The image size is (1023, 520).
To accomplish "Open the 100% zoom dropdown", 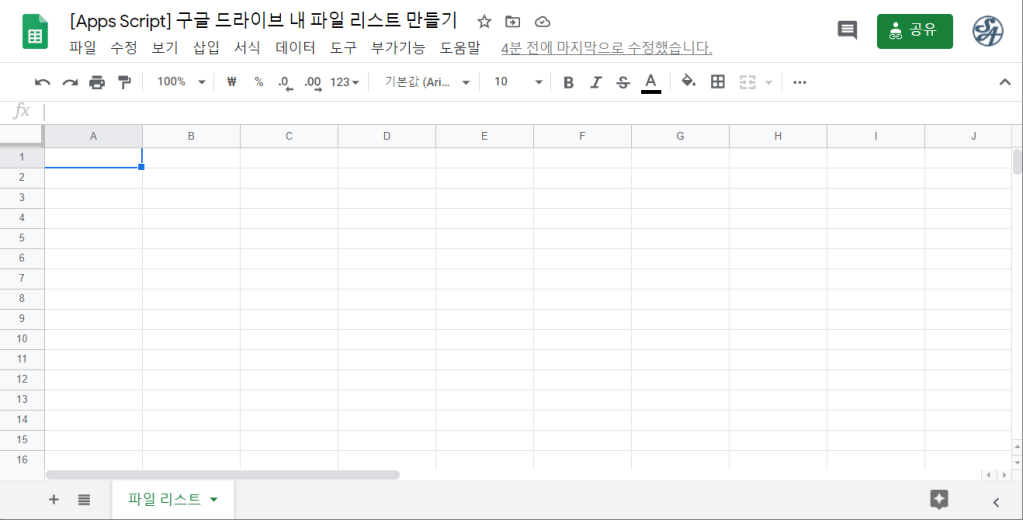I will click(x=181, y=82).
